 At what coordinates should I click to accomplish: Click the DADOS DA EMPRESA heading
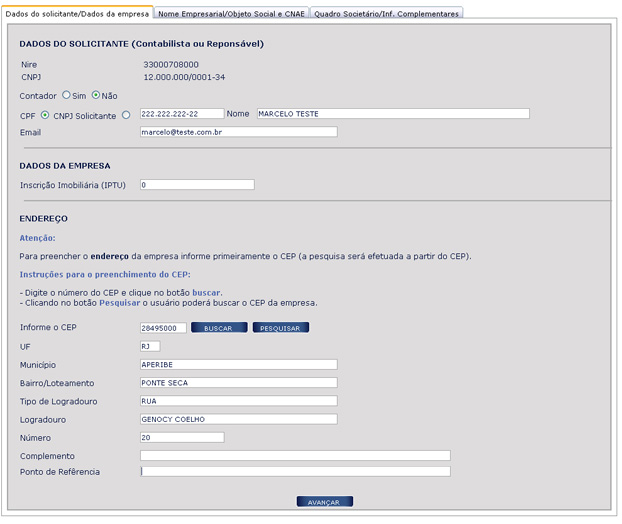click(65, 166)
